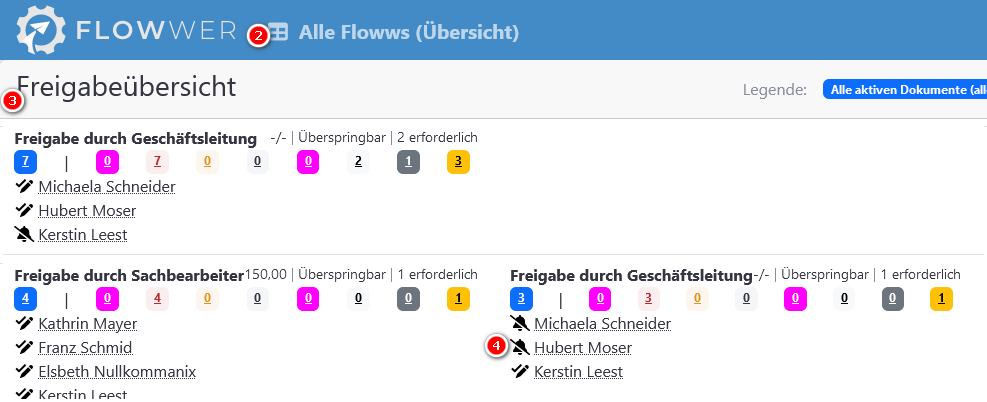Click the pen icon beside Kerstin Leest in right group
Screen dimensions: 987x402
(520, 371)
